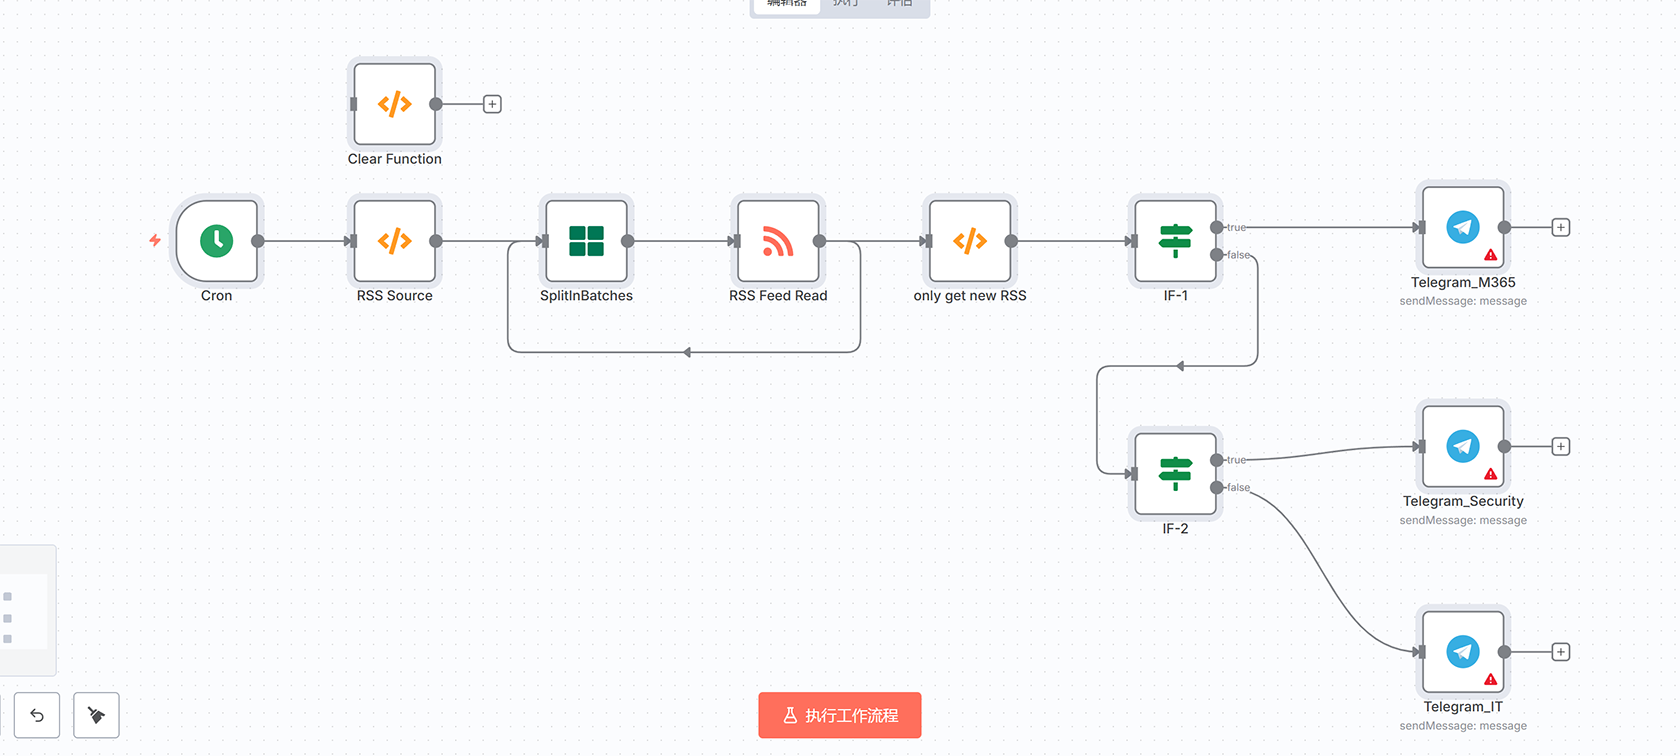This screenshot has width=1680, height=756.
Task: Switch to the 执行 tab
Action: (x=846, y=4)
